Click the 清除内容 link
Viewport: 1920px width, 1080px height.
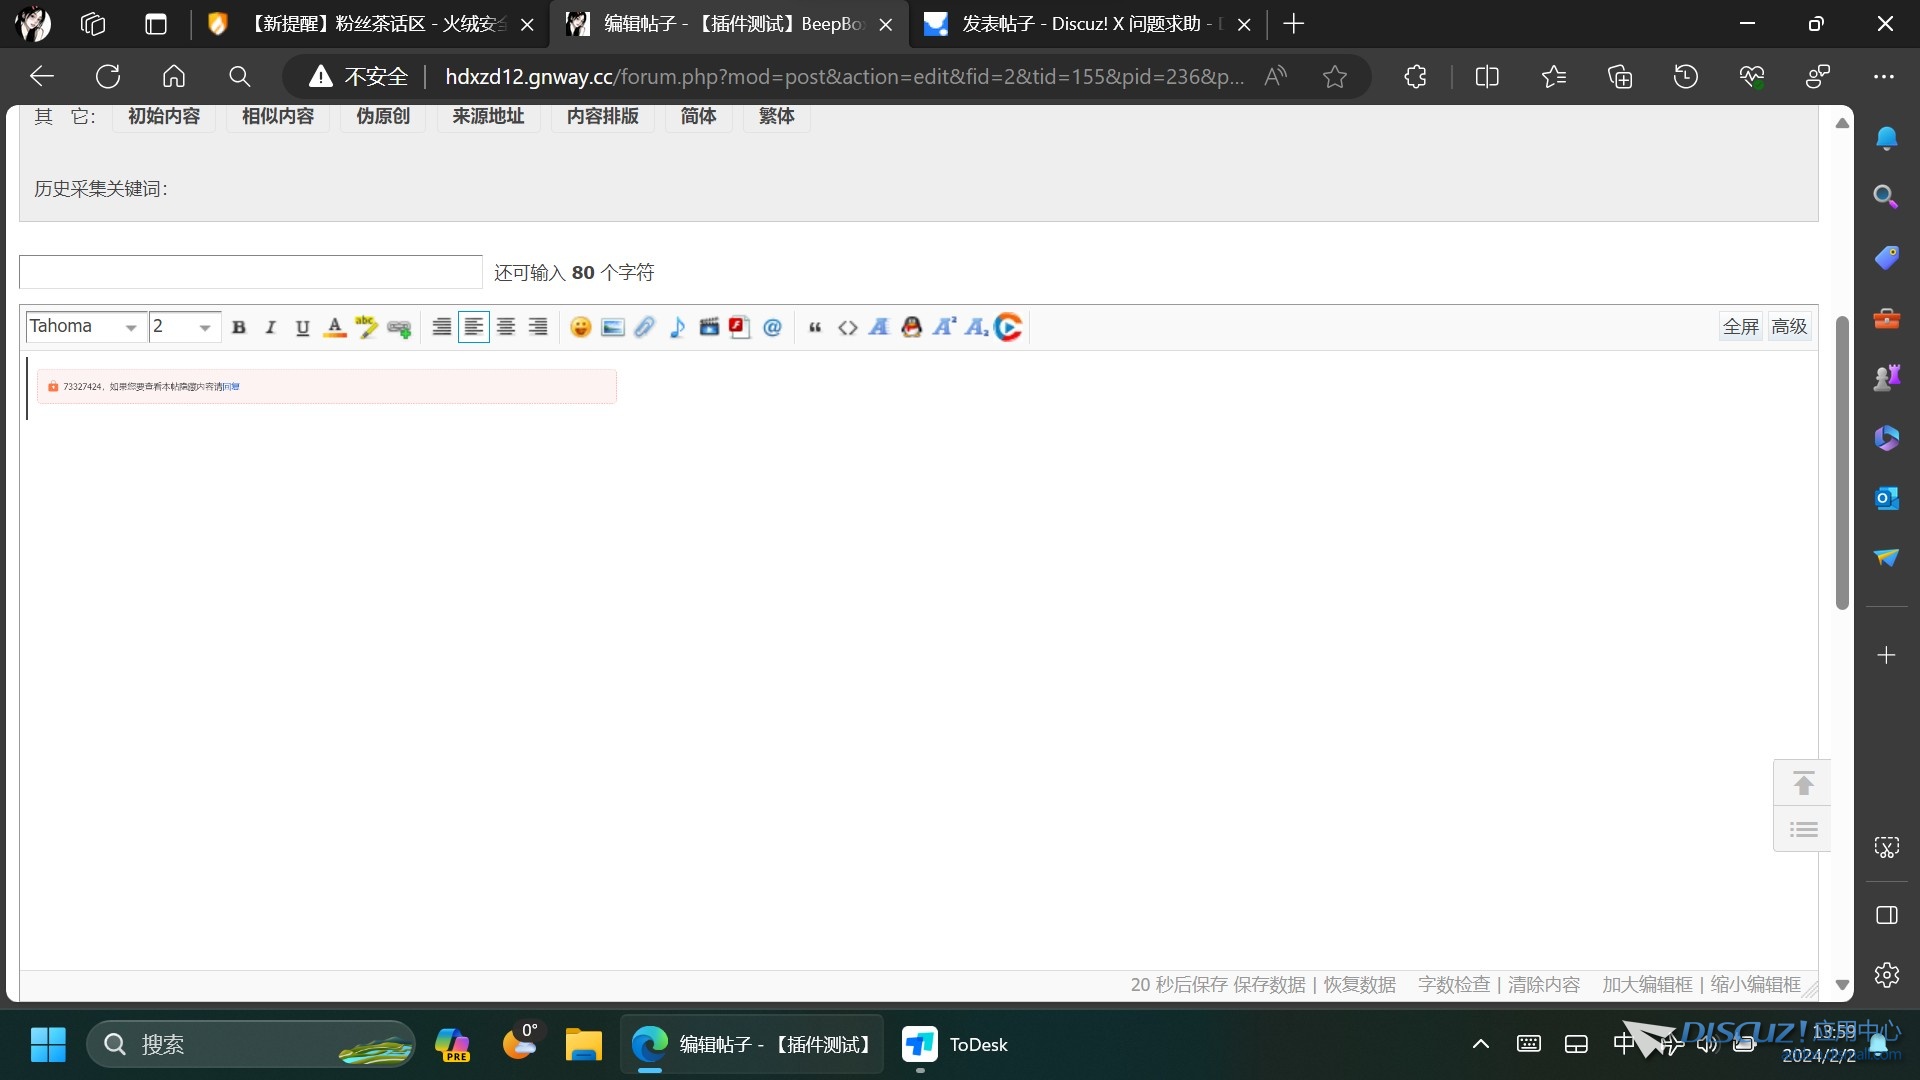pyautogui.click(x=1543, y=985)
